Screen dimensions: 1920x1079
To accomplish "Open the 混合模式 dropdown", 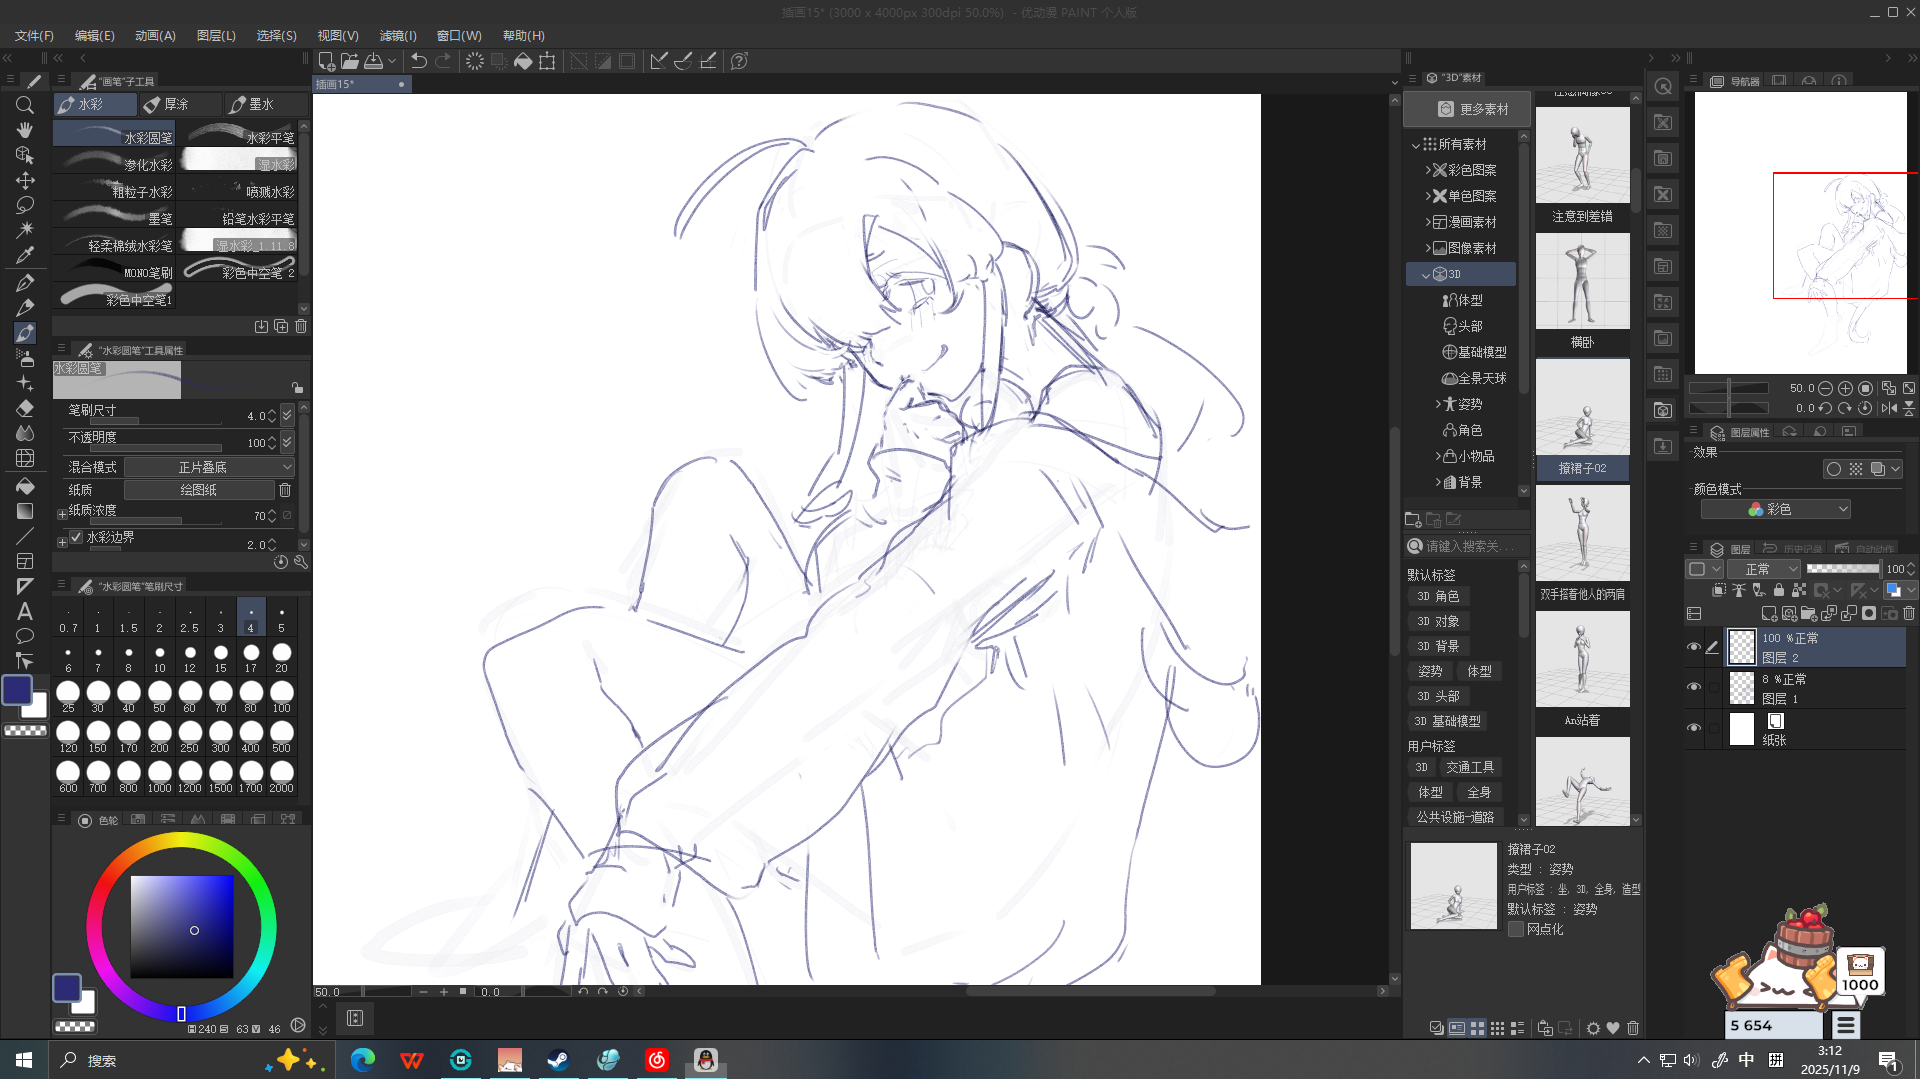I will coord(209,467).
